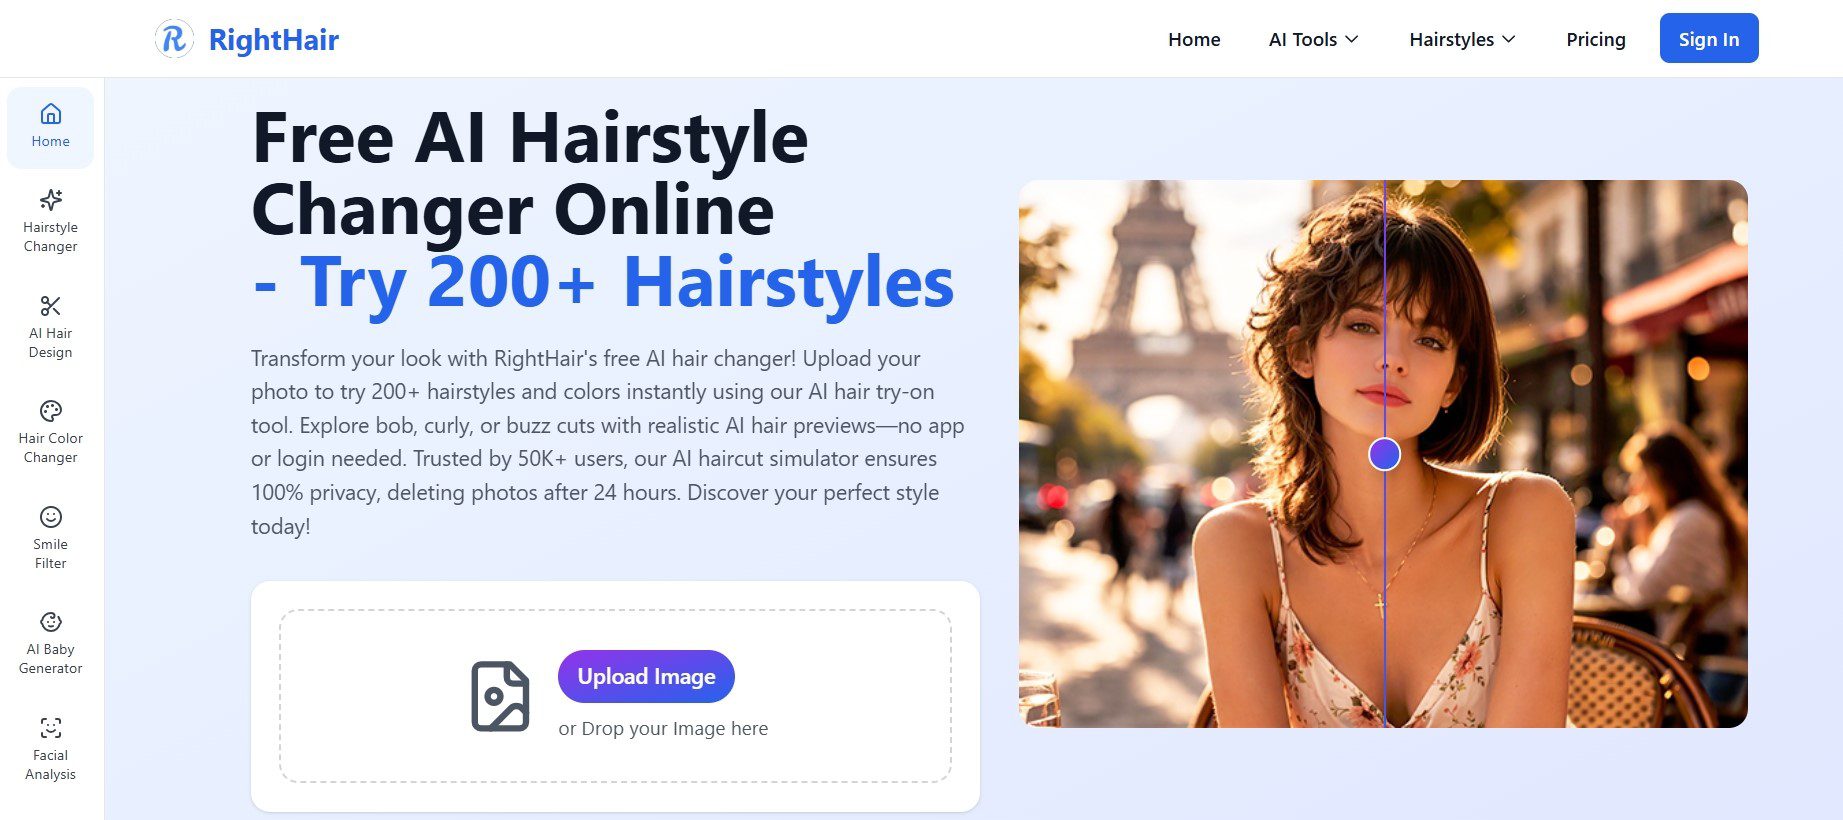Go to Home in top navigation
Image resolution: width=1843 pixels, height=820 pixels.
(1194, 40)
